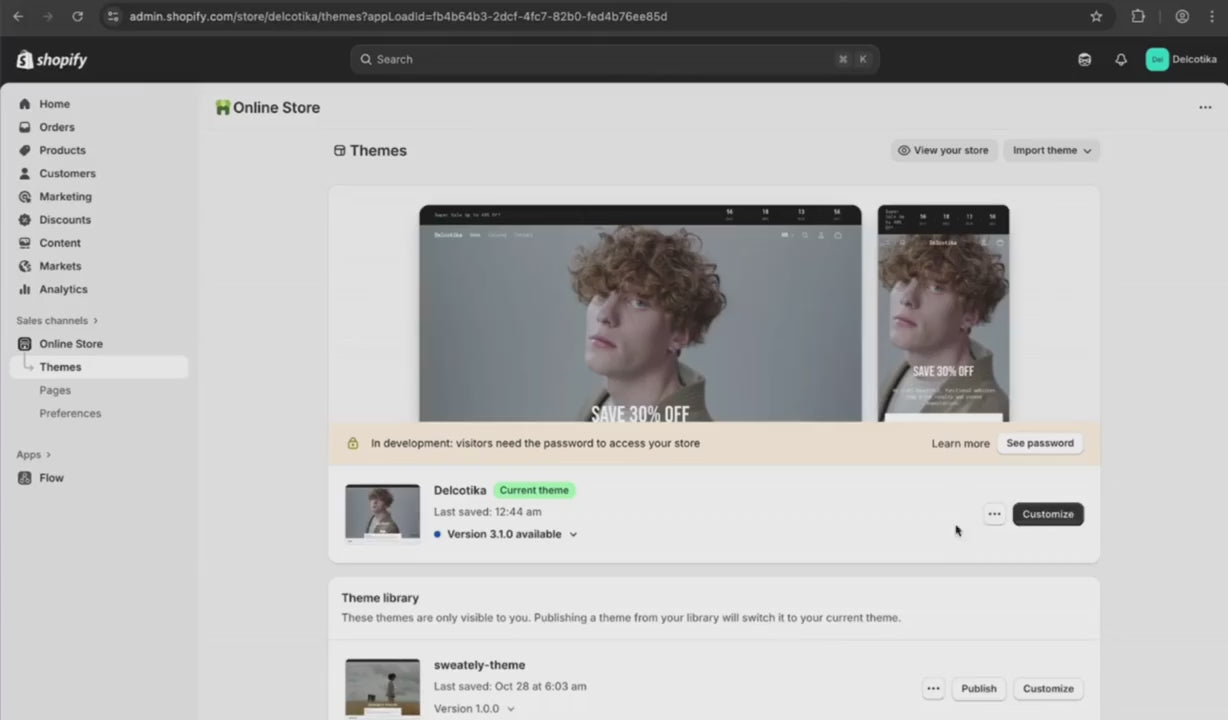
Task: Open three-dot menu for Delcotika theme
Action: point(994,514)
